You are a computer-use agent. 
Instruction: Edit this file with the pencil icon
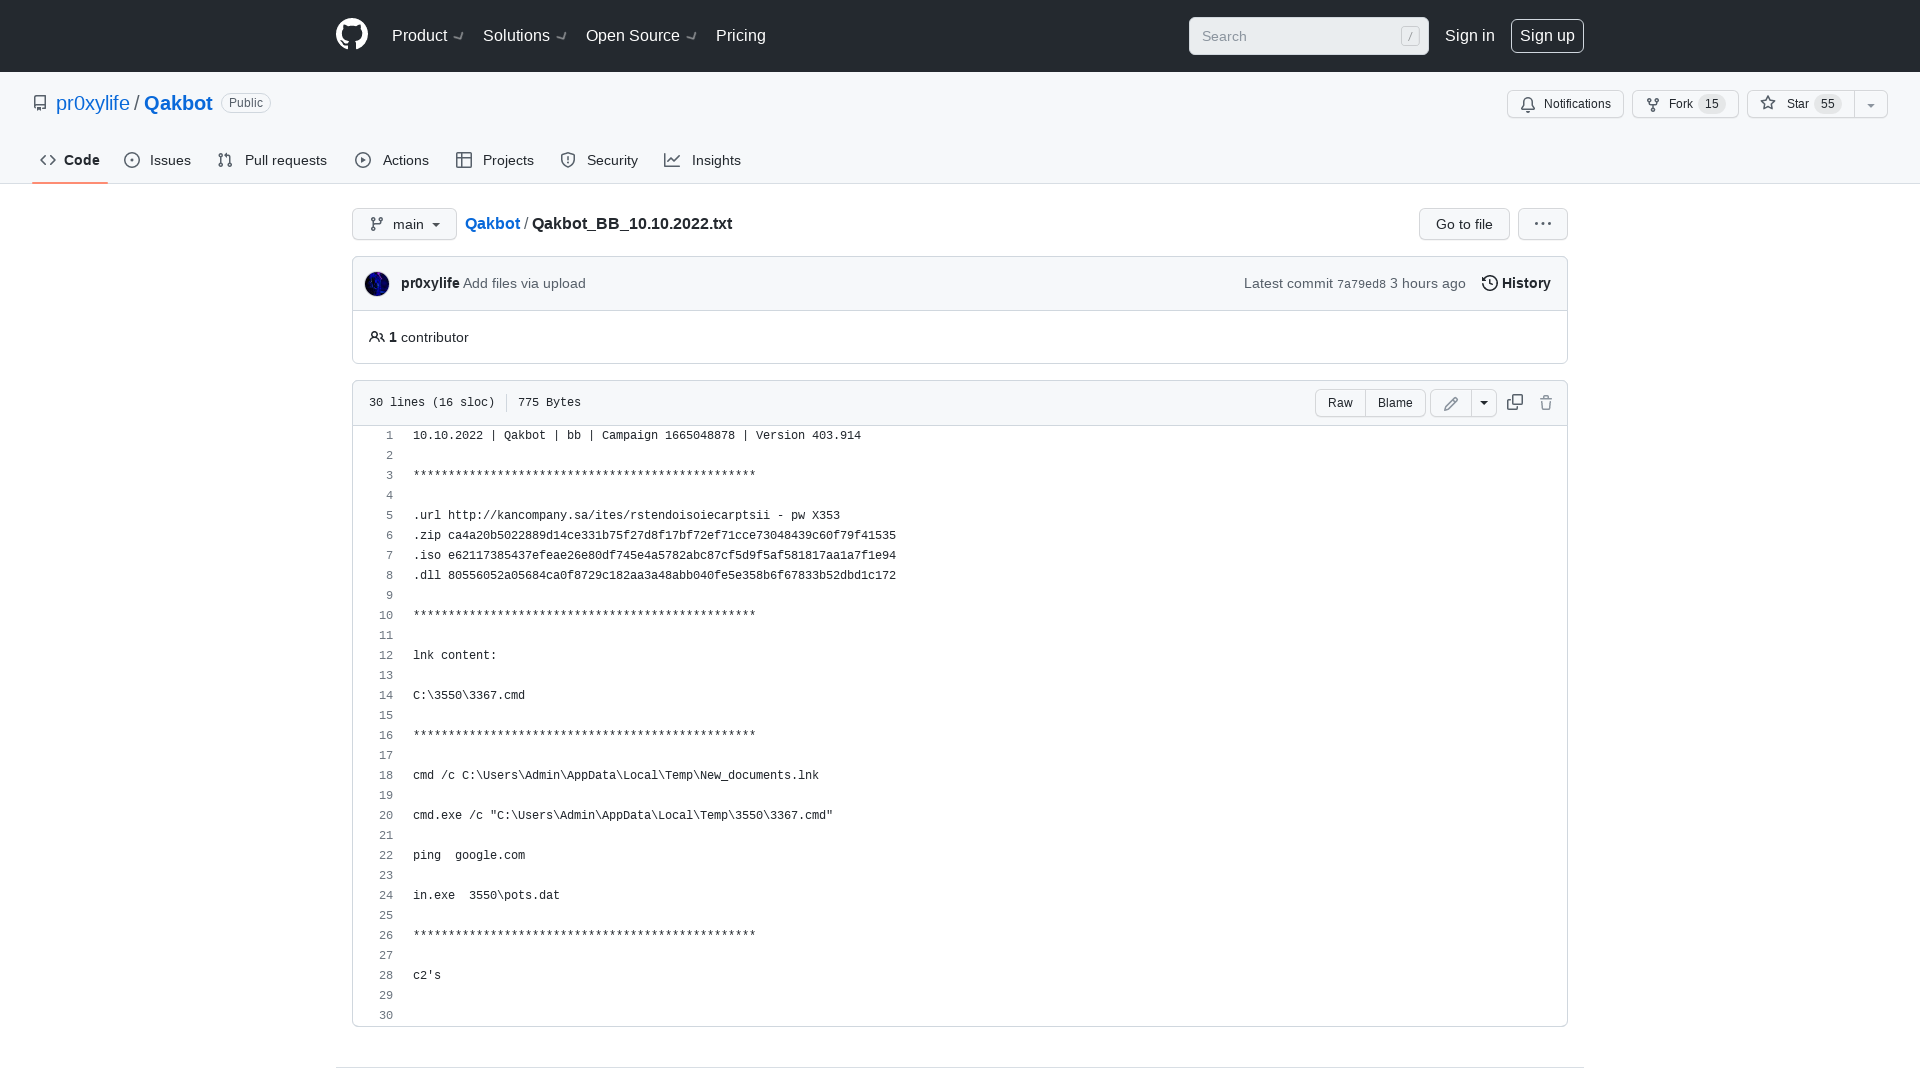1450,403
